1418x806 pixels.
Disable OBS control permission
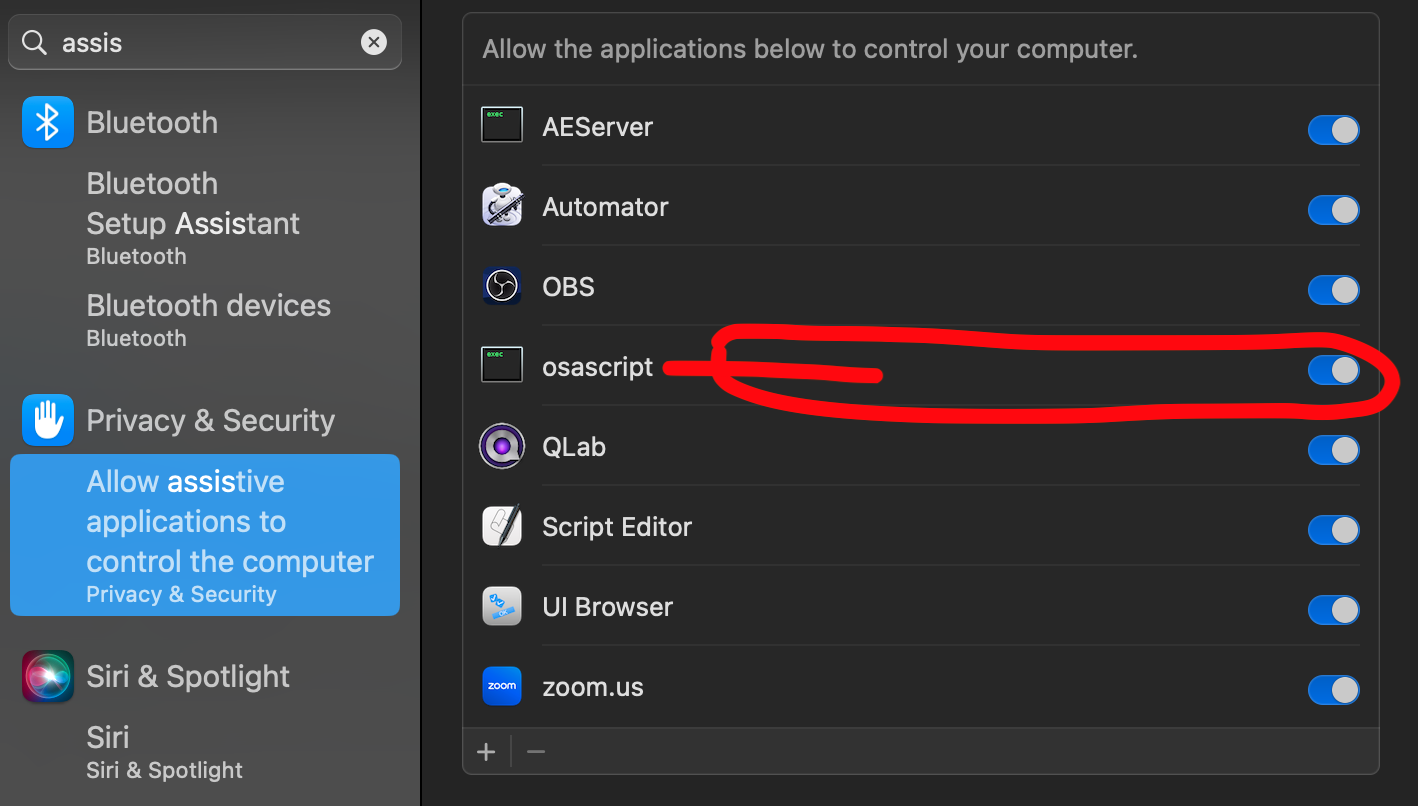click(1333, 290)
